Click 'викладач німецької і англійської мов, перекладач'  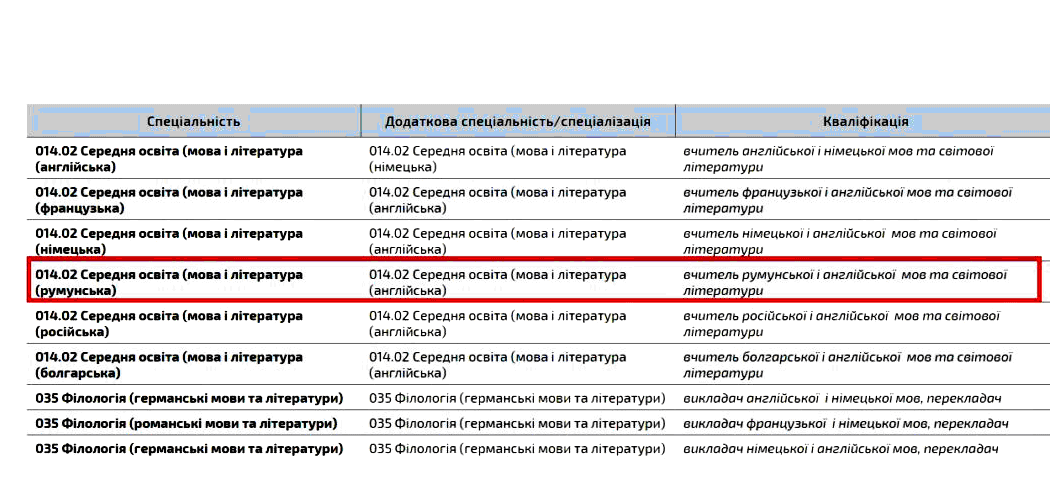(x=840, y=449)
